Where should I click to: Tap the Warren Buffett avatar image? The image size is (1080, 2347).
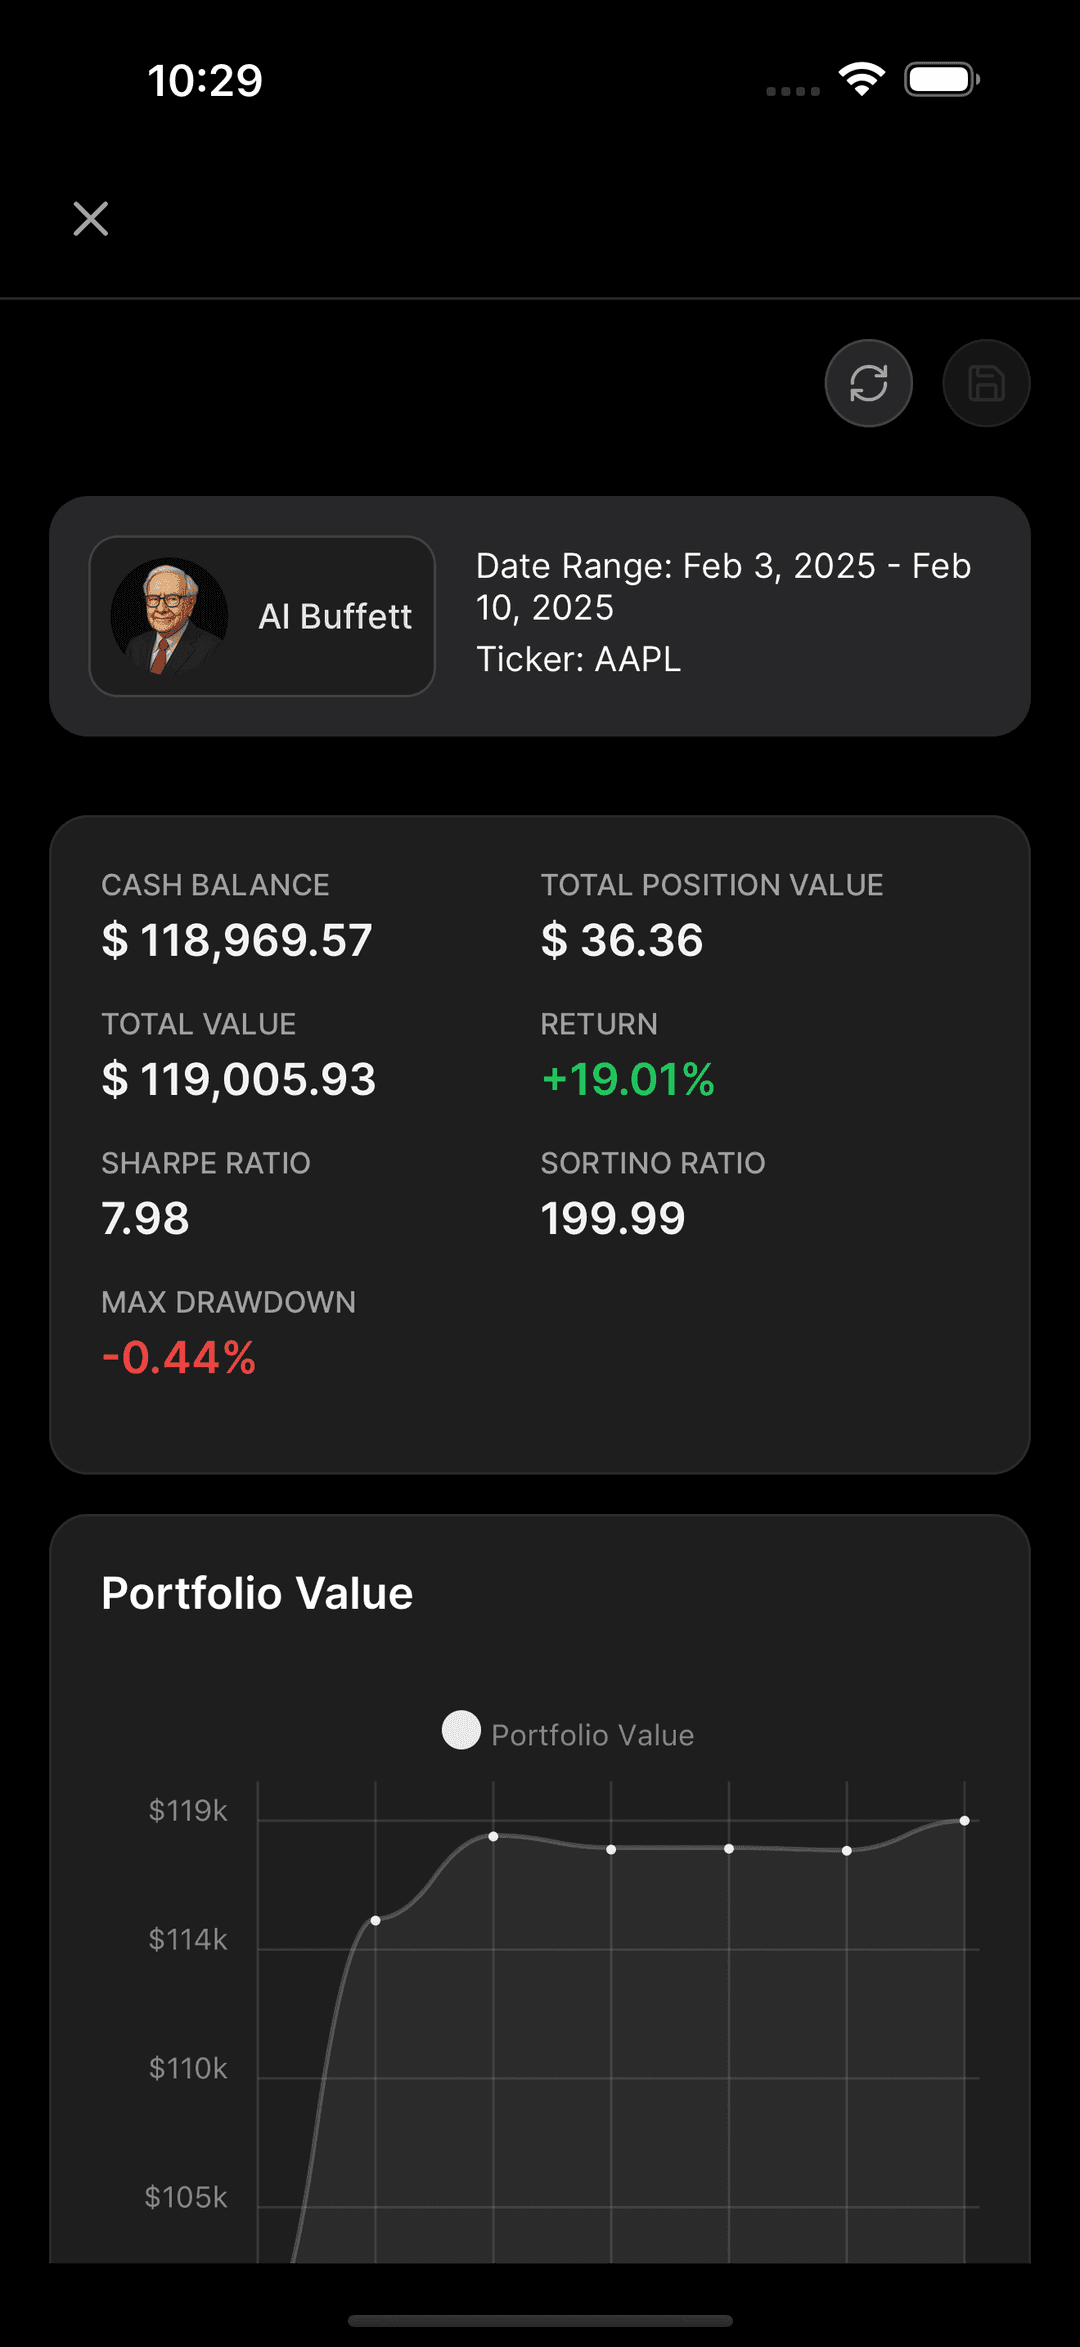(169, 616)
